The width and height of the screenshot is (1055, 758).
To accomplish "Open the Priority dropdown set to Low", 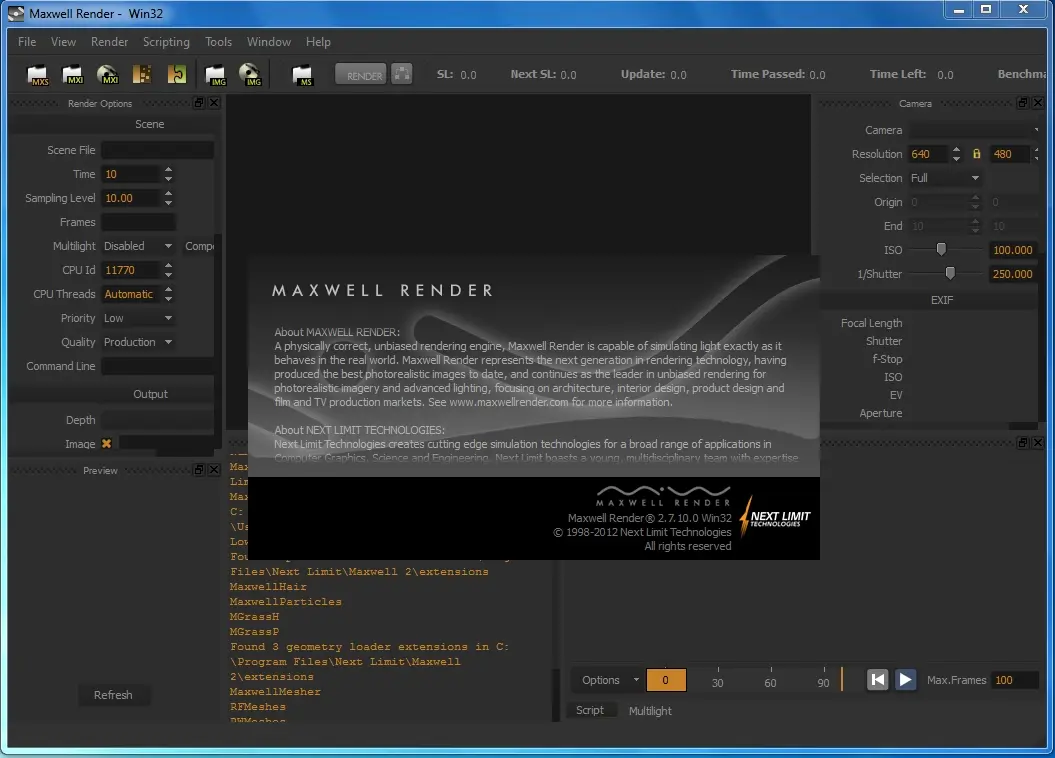I will point(138,318).
